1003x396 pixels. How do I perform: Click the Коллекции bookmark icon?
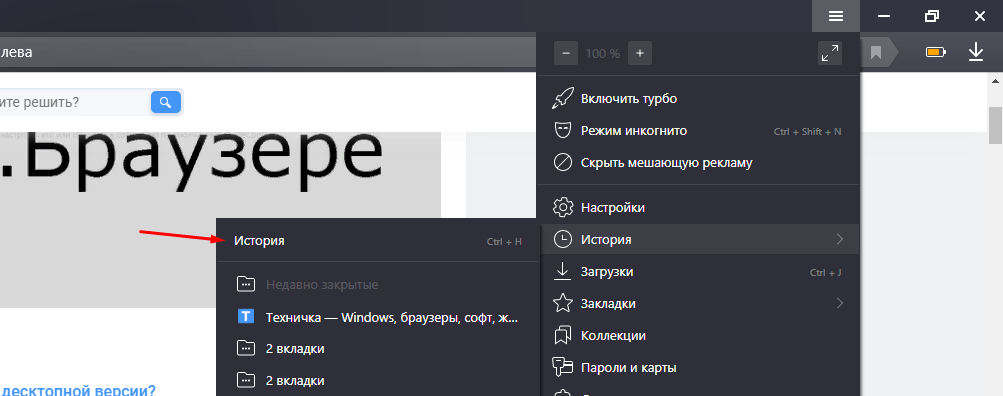(x=562, y=335)
